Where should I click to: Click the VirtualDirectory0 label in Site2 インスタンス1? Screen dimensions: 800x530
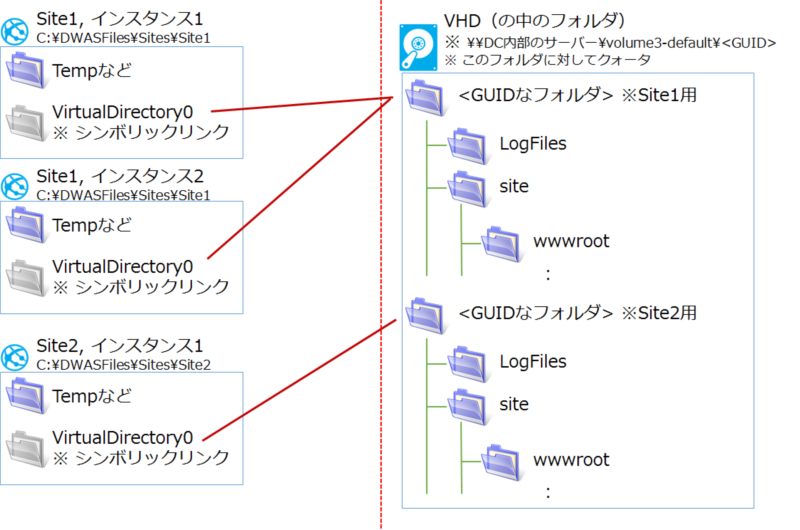coord(122,437)
